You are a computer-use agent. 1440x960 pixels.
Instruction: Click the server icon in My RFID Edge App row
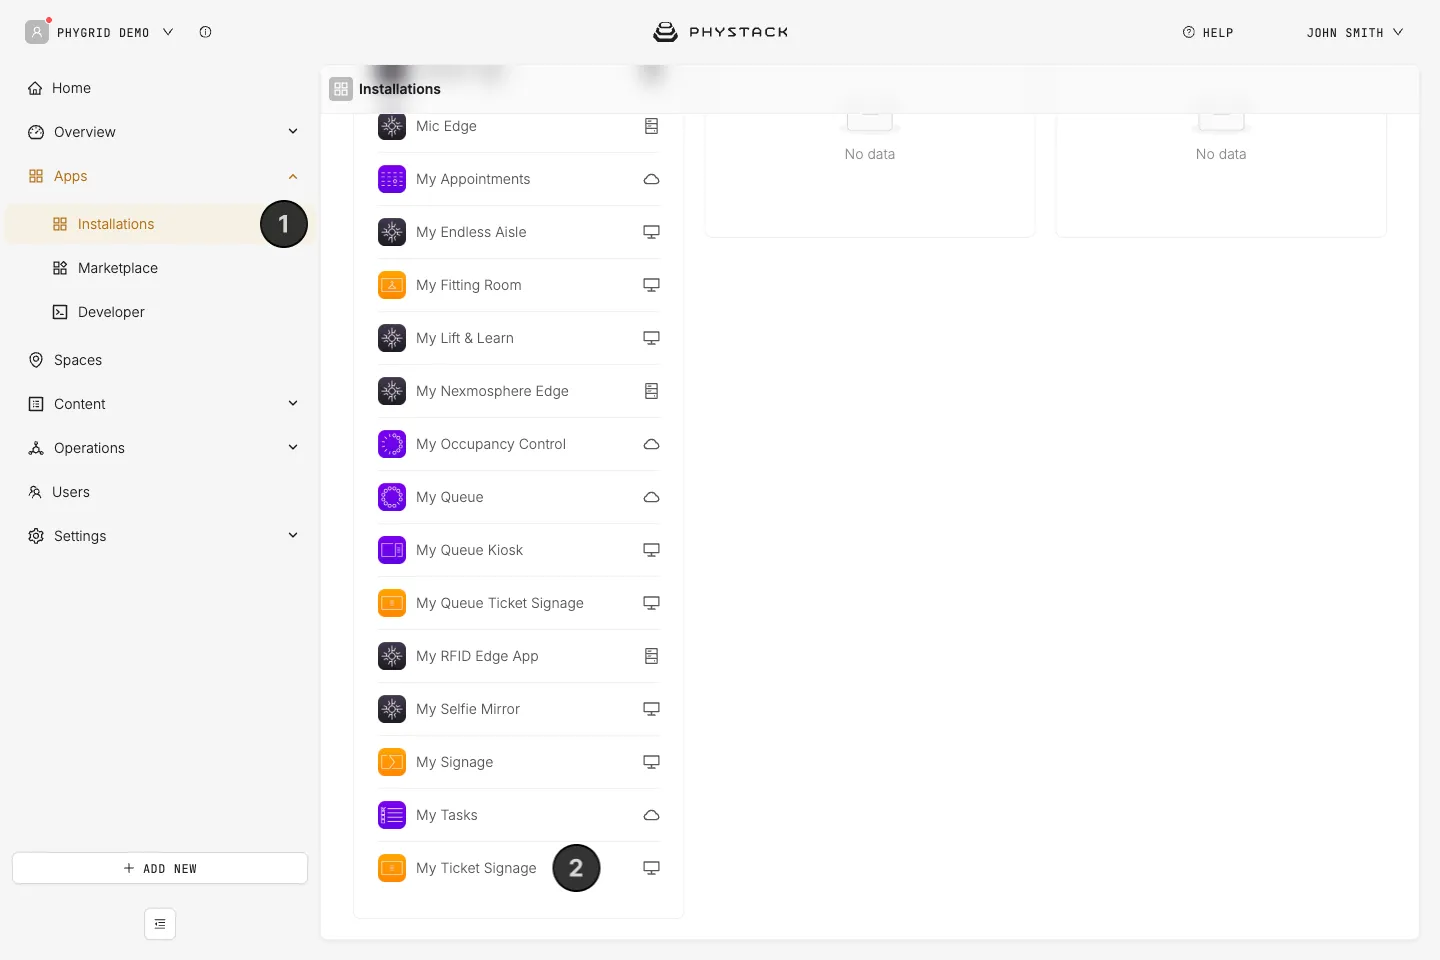pos(651,656)
